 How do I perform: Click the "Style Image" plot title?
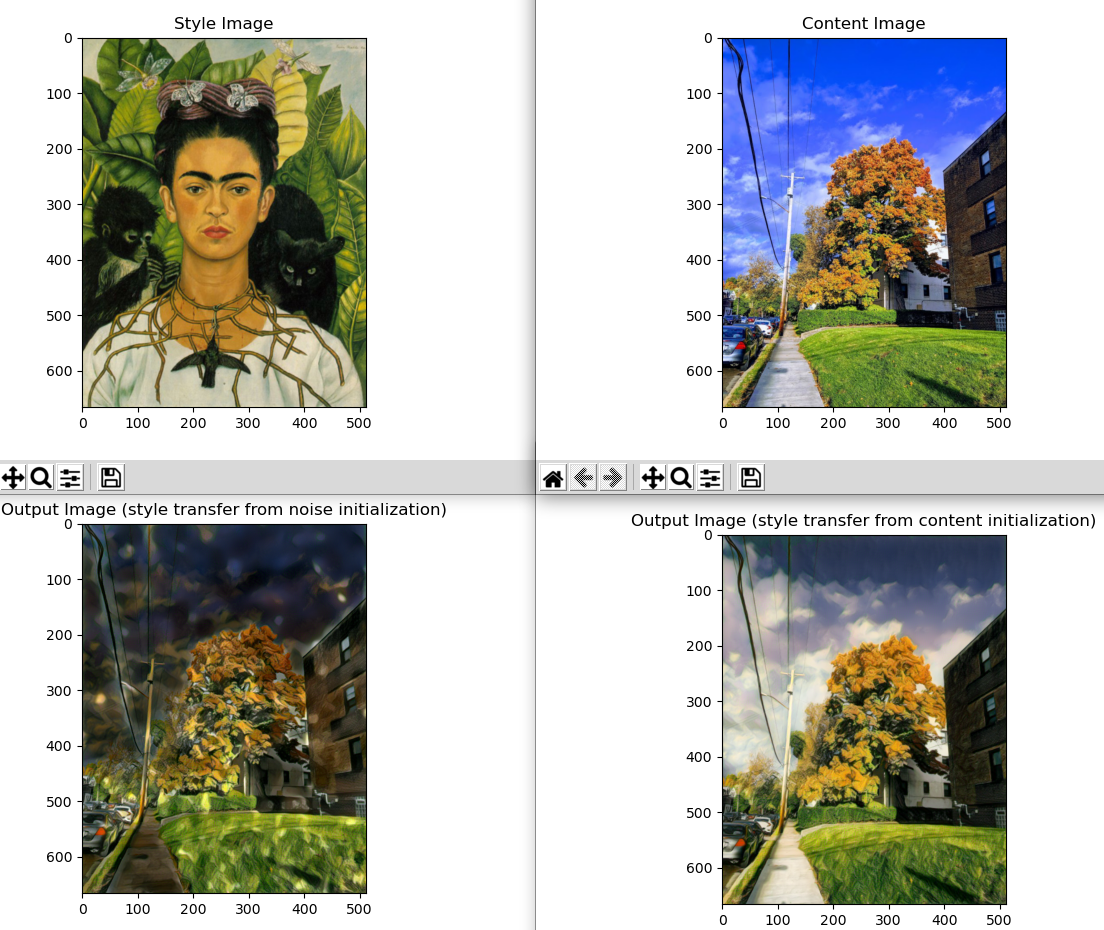pyautogui.click(x=223, y=23)
